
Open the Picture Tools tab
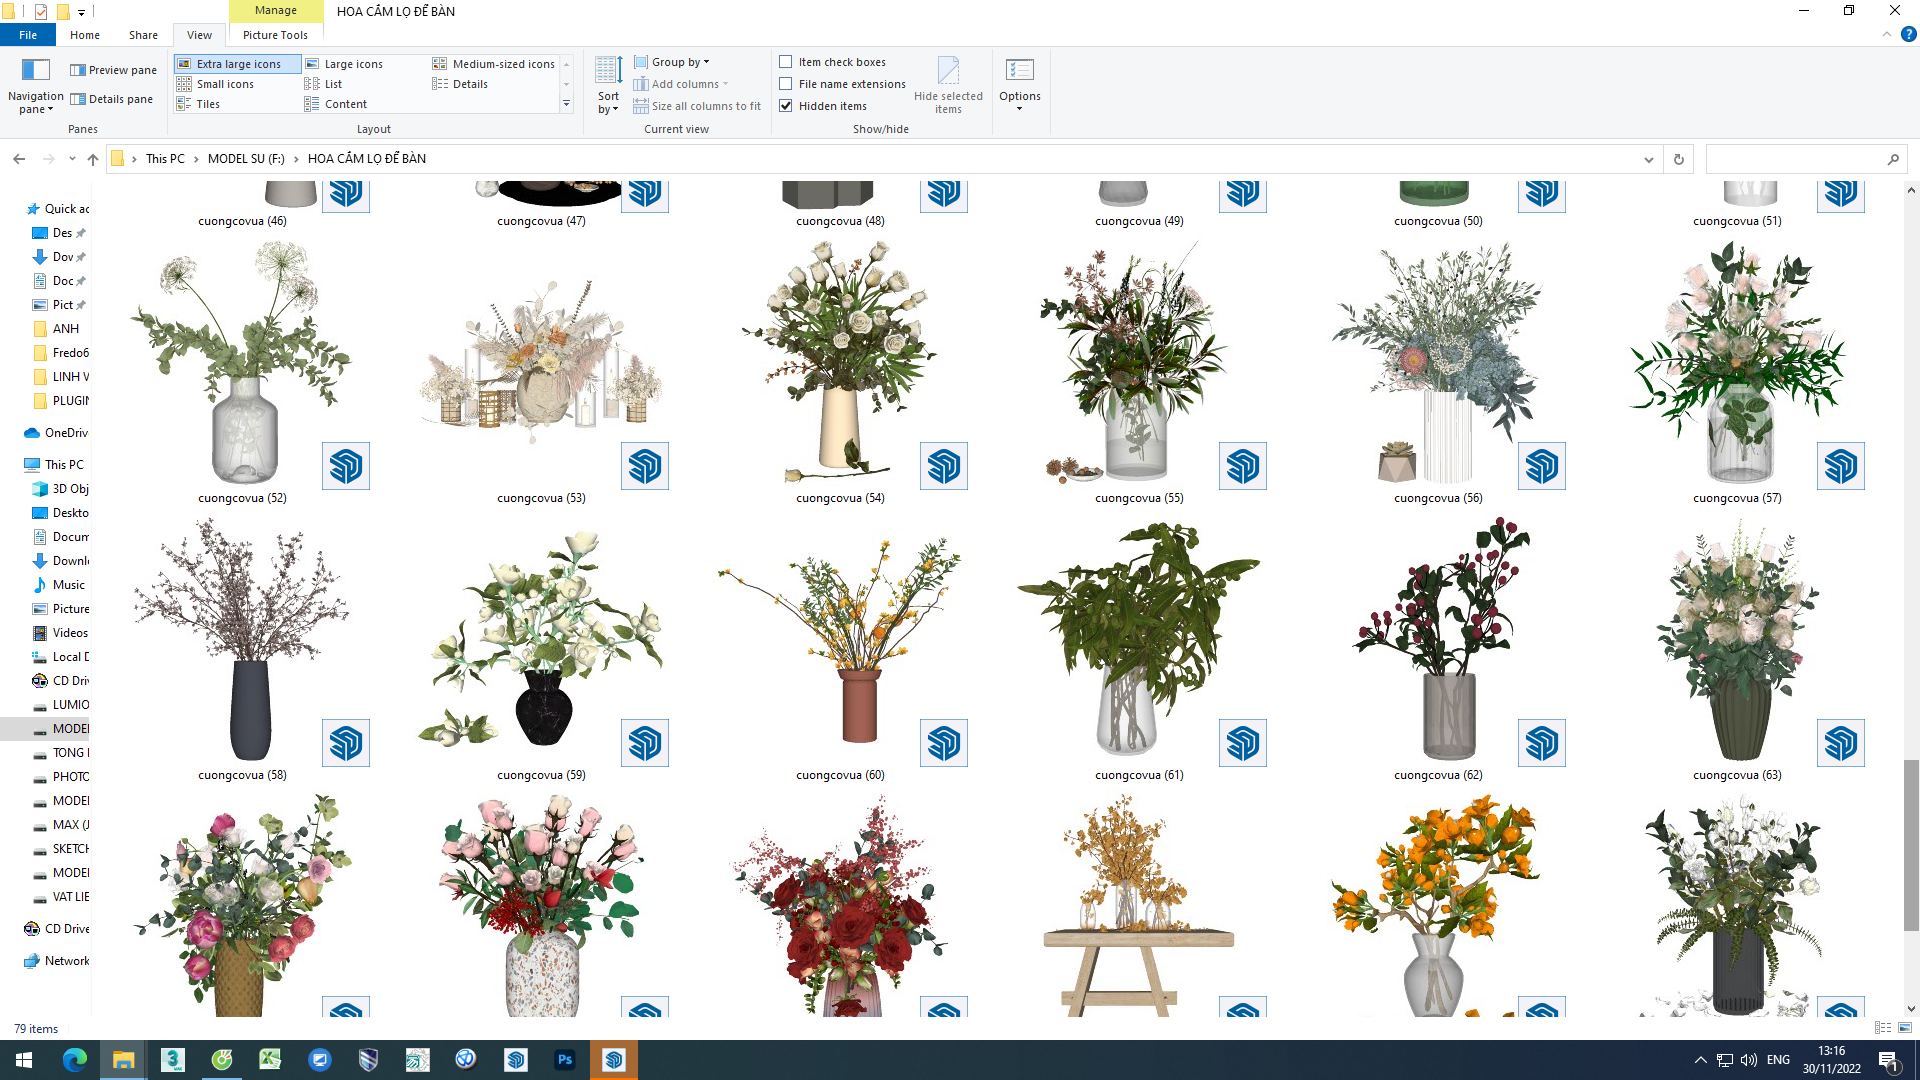point(275,35)
